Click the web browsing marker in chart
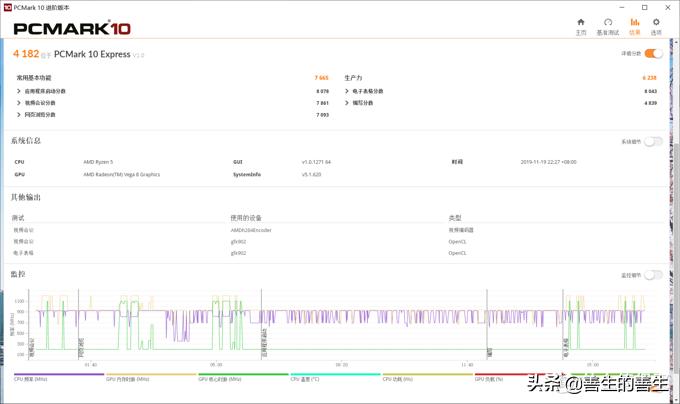The width and height of the screenshot is (680, 404). point(81,349)
